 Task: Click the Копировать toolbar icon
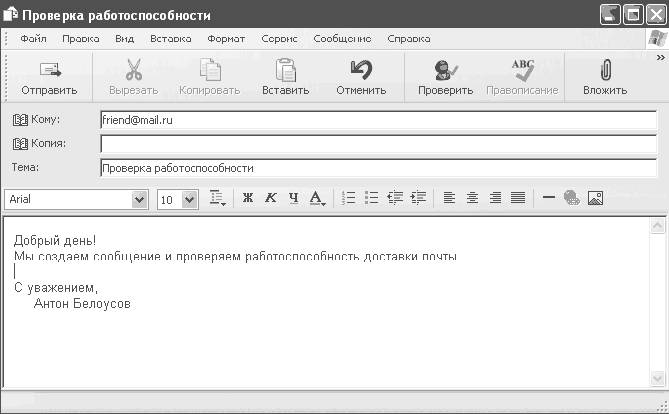click(x=210, y=70)
